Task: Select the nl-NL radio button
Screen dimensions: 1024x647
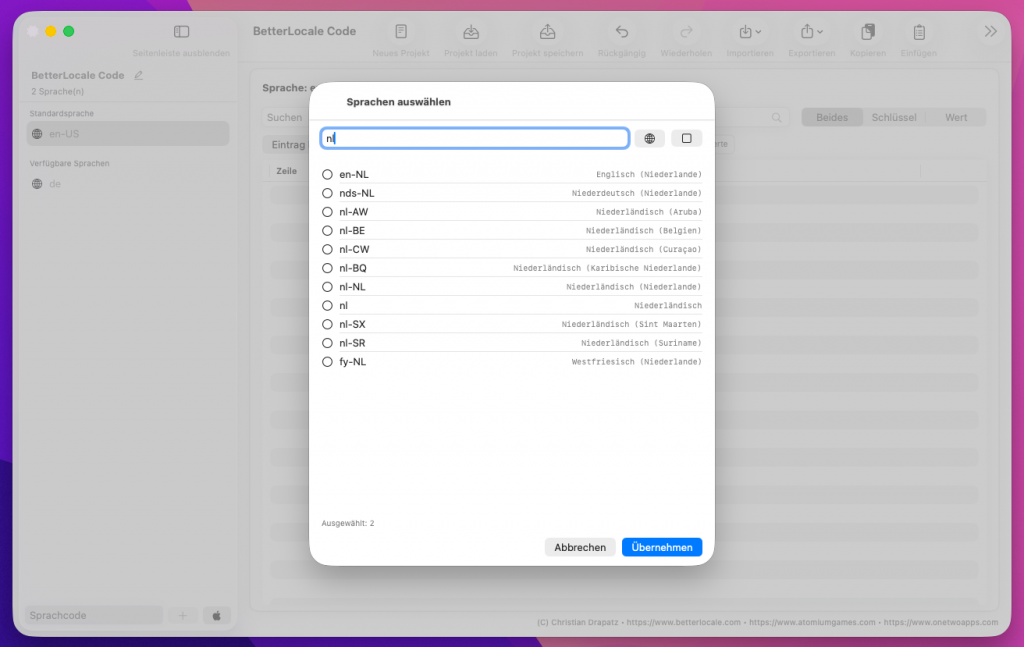Action: 327,287
